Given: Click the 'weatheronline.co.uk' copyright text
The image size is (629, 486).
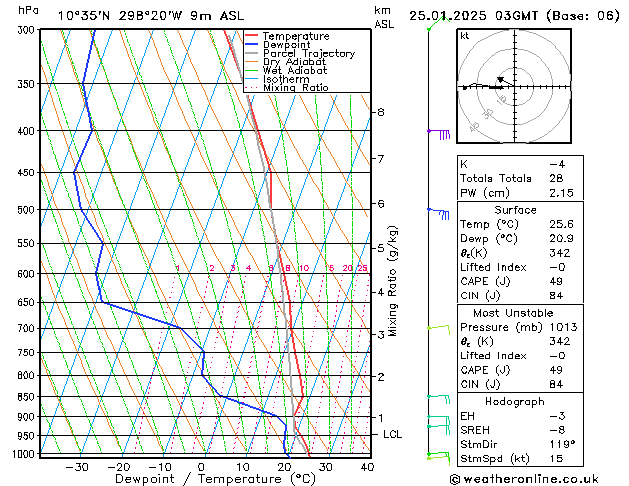Looking at the screenshot, I should [524, 479].
